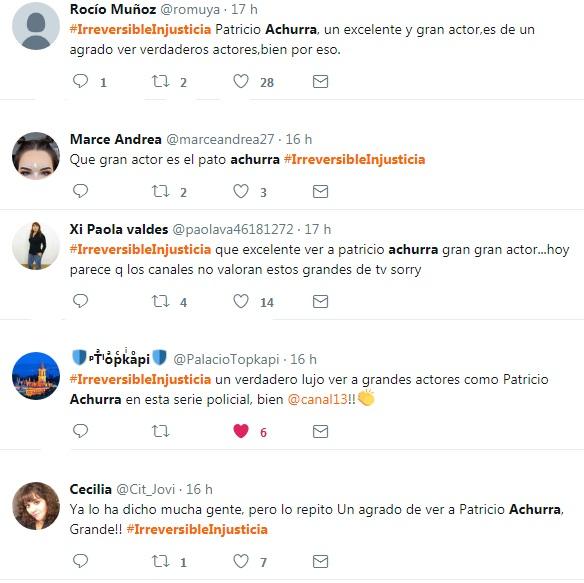Retweet the PalacioTopkapi tweet
Image resolution: width=584 pixels, height=583 pixels.
[x=161, y=431]
